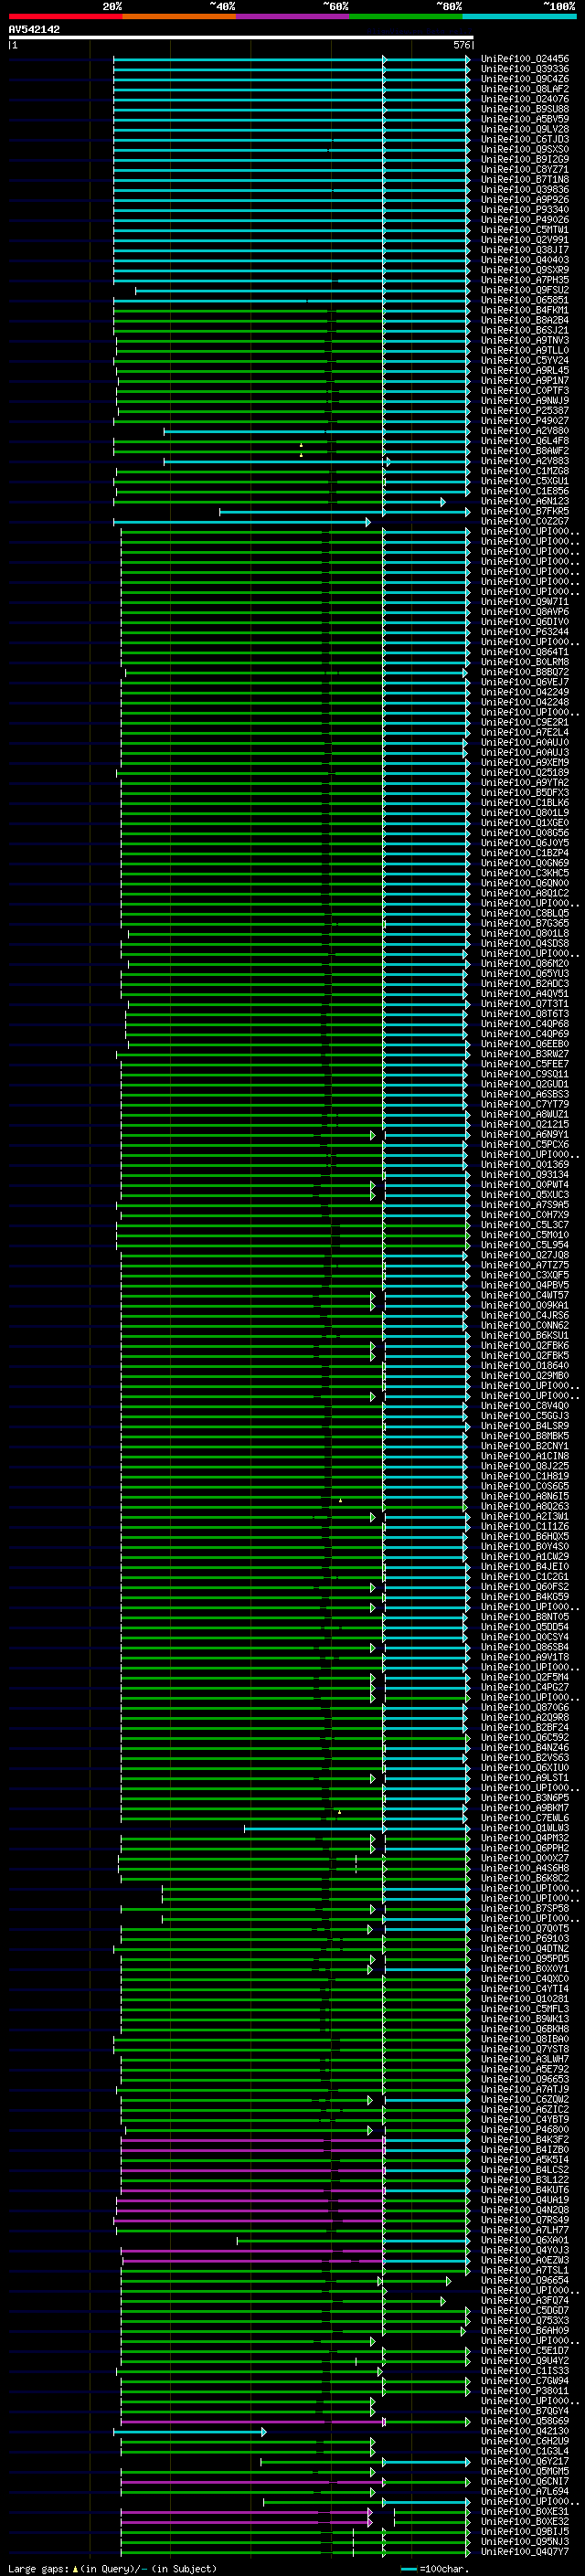Select hit label UniRef100_Q4Q7Y7
Screen dimensions: 585x2576
pyautogui.click(x=525, y=2551)
